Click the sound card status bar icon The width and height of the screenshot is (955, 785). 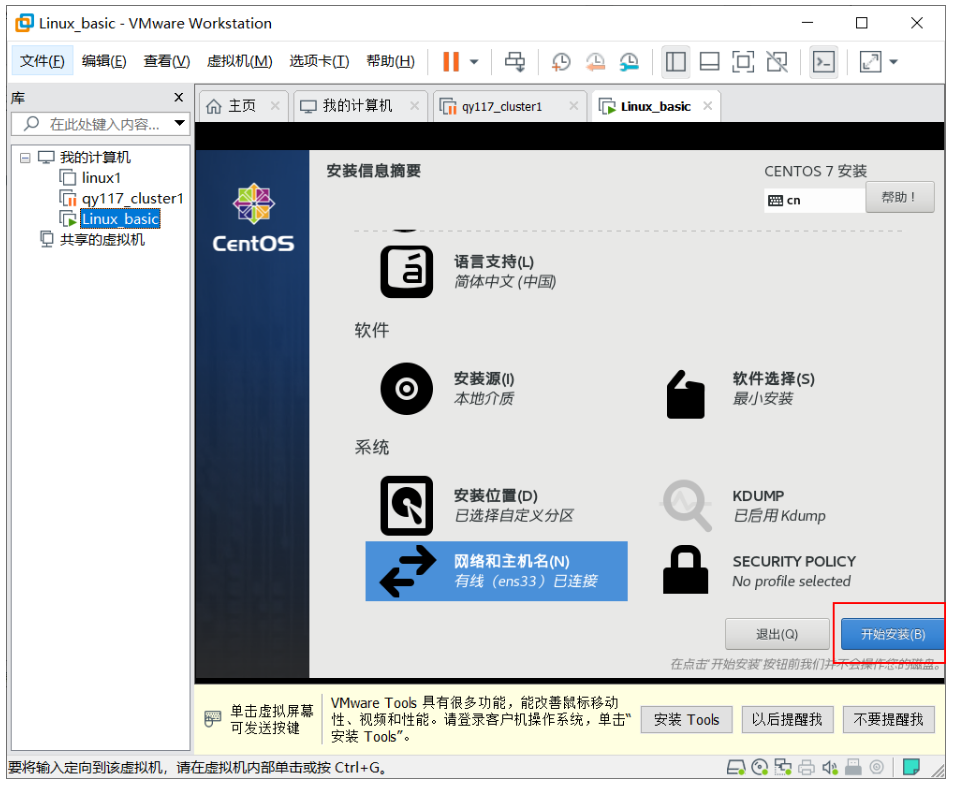click(830, 767)
